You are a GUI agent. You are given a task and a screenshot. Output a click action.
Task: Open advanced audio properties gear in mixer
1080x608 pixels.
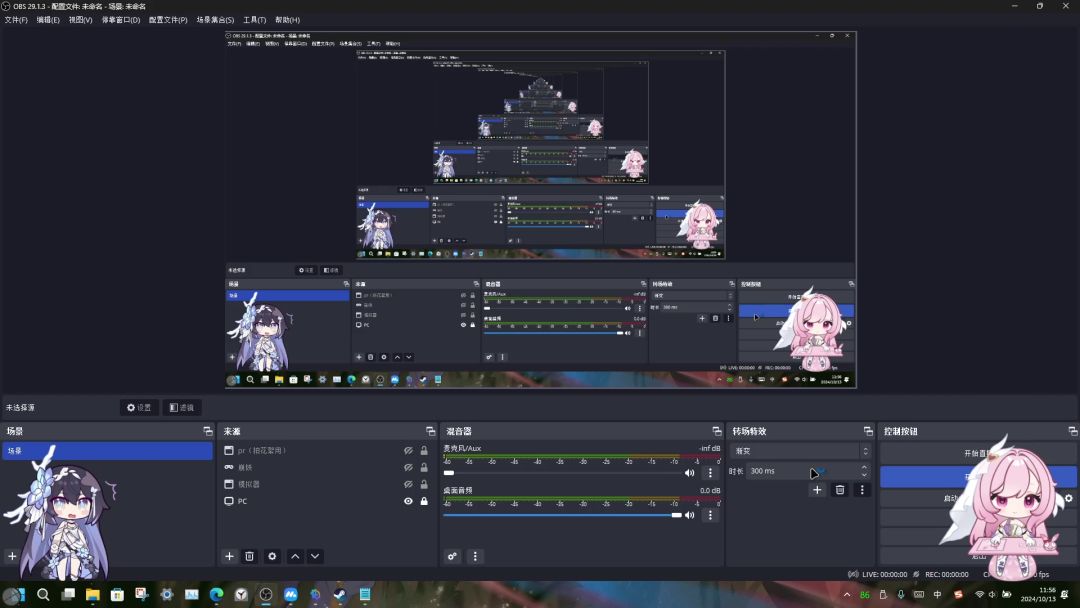pyautogui.click(x=452, y=556)
